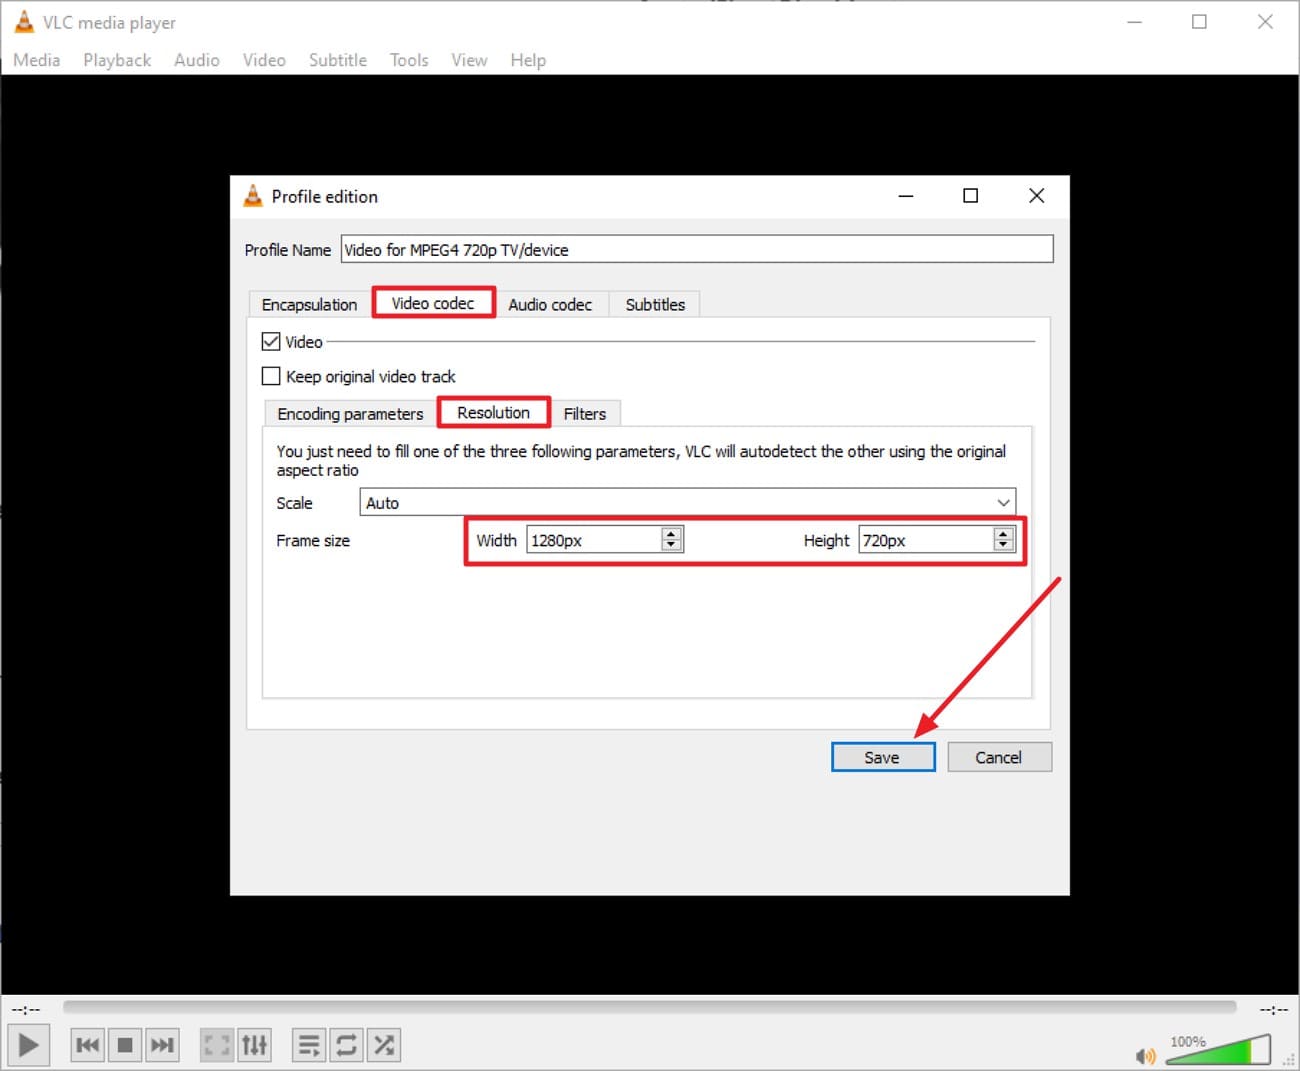1300x1071 pixels.
Task: Toggle loop playback mode
Action: 346,1044
